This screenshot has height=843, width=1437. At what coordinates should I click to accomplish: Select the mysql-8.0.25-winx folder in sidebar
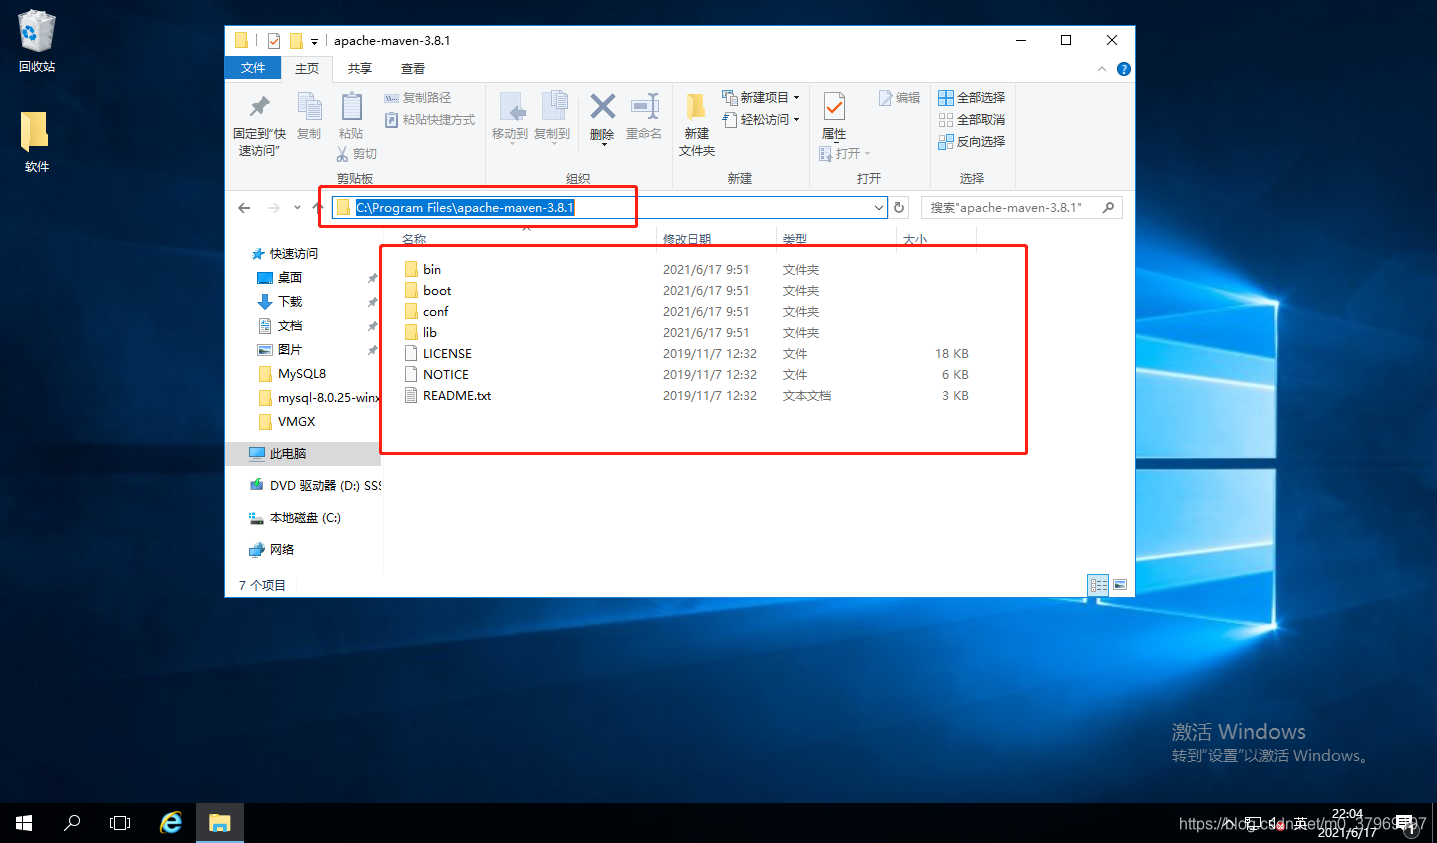(318, 398)
